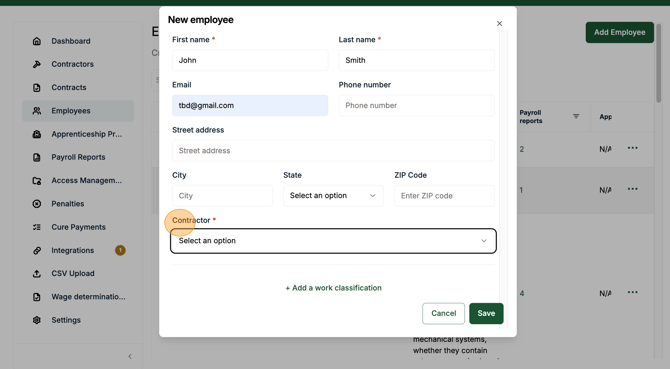Click the Cure Payments list icon
Image resolution: width=670 pixels, height=369 pixels.
click(37, 227)
